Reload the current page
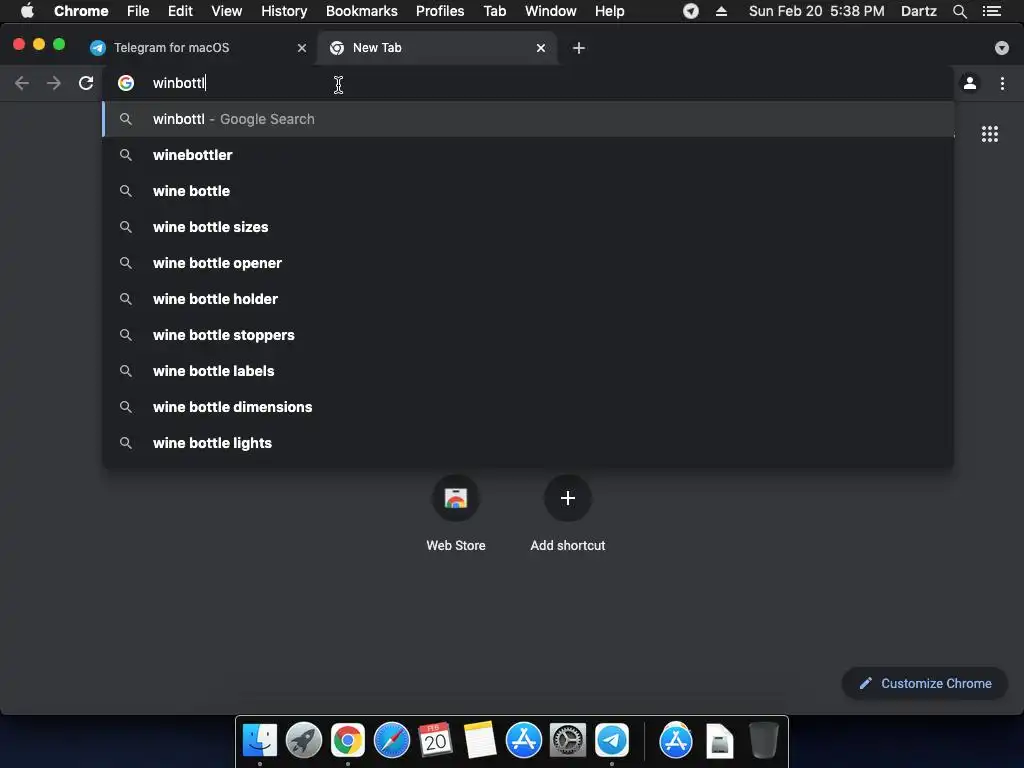Viewport: 1024px width, 768px height. (86, 83)
